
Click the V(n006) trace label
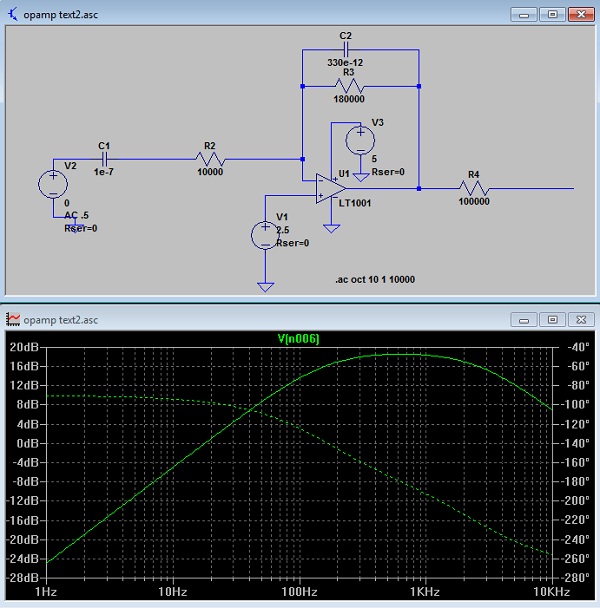coord(299,339)
